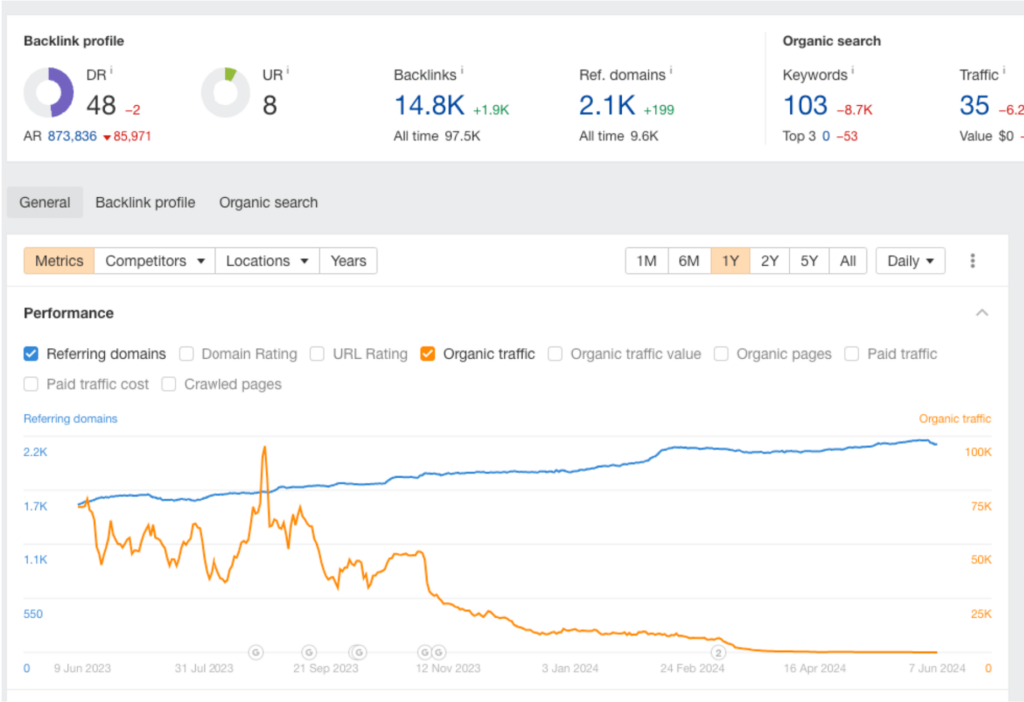Open the three-dot options menu
This screenshot has width=1024, height=702.
[x=972, y=260]
